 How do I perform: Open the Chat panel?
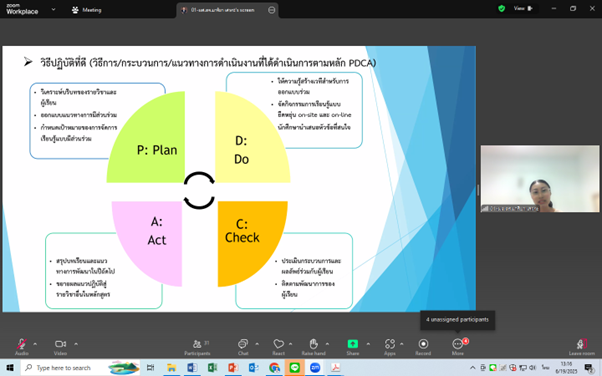click(243, 346)
